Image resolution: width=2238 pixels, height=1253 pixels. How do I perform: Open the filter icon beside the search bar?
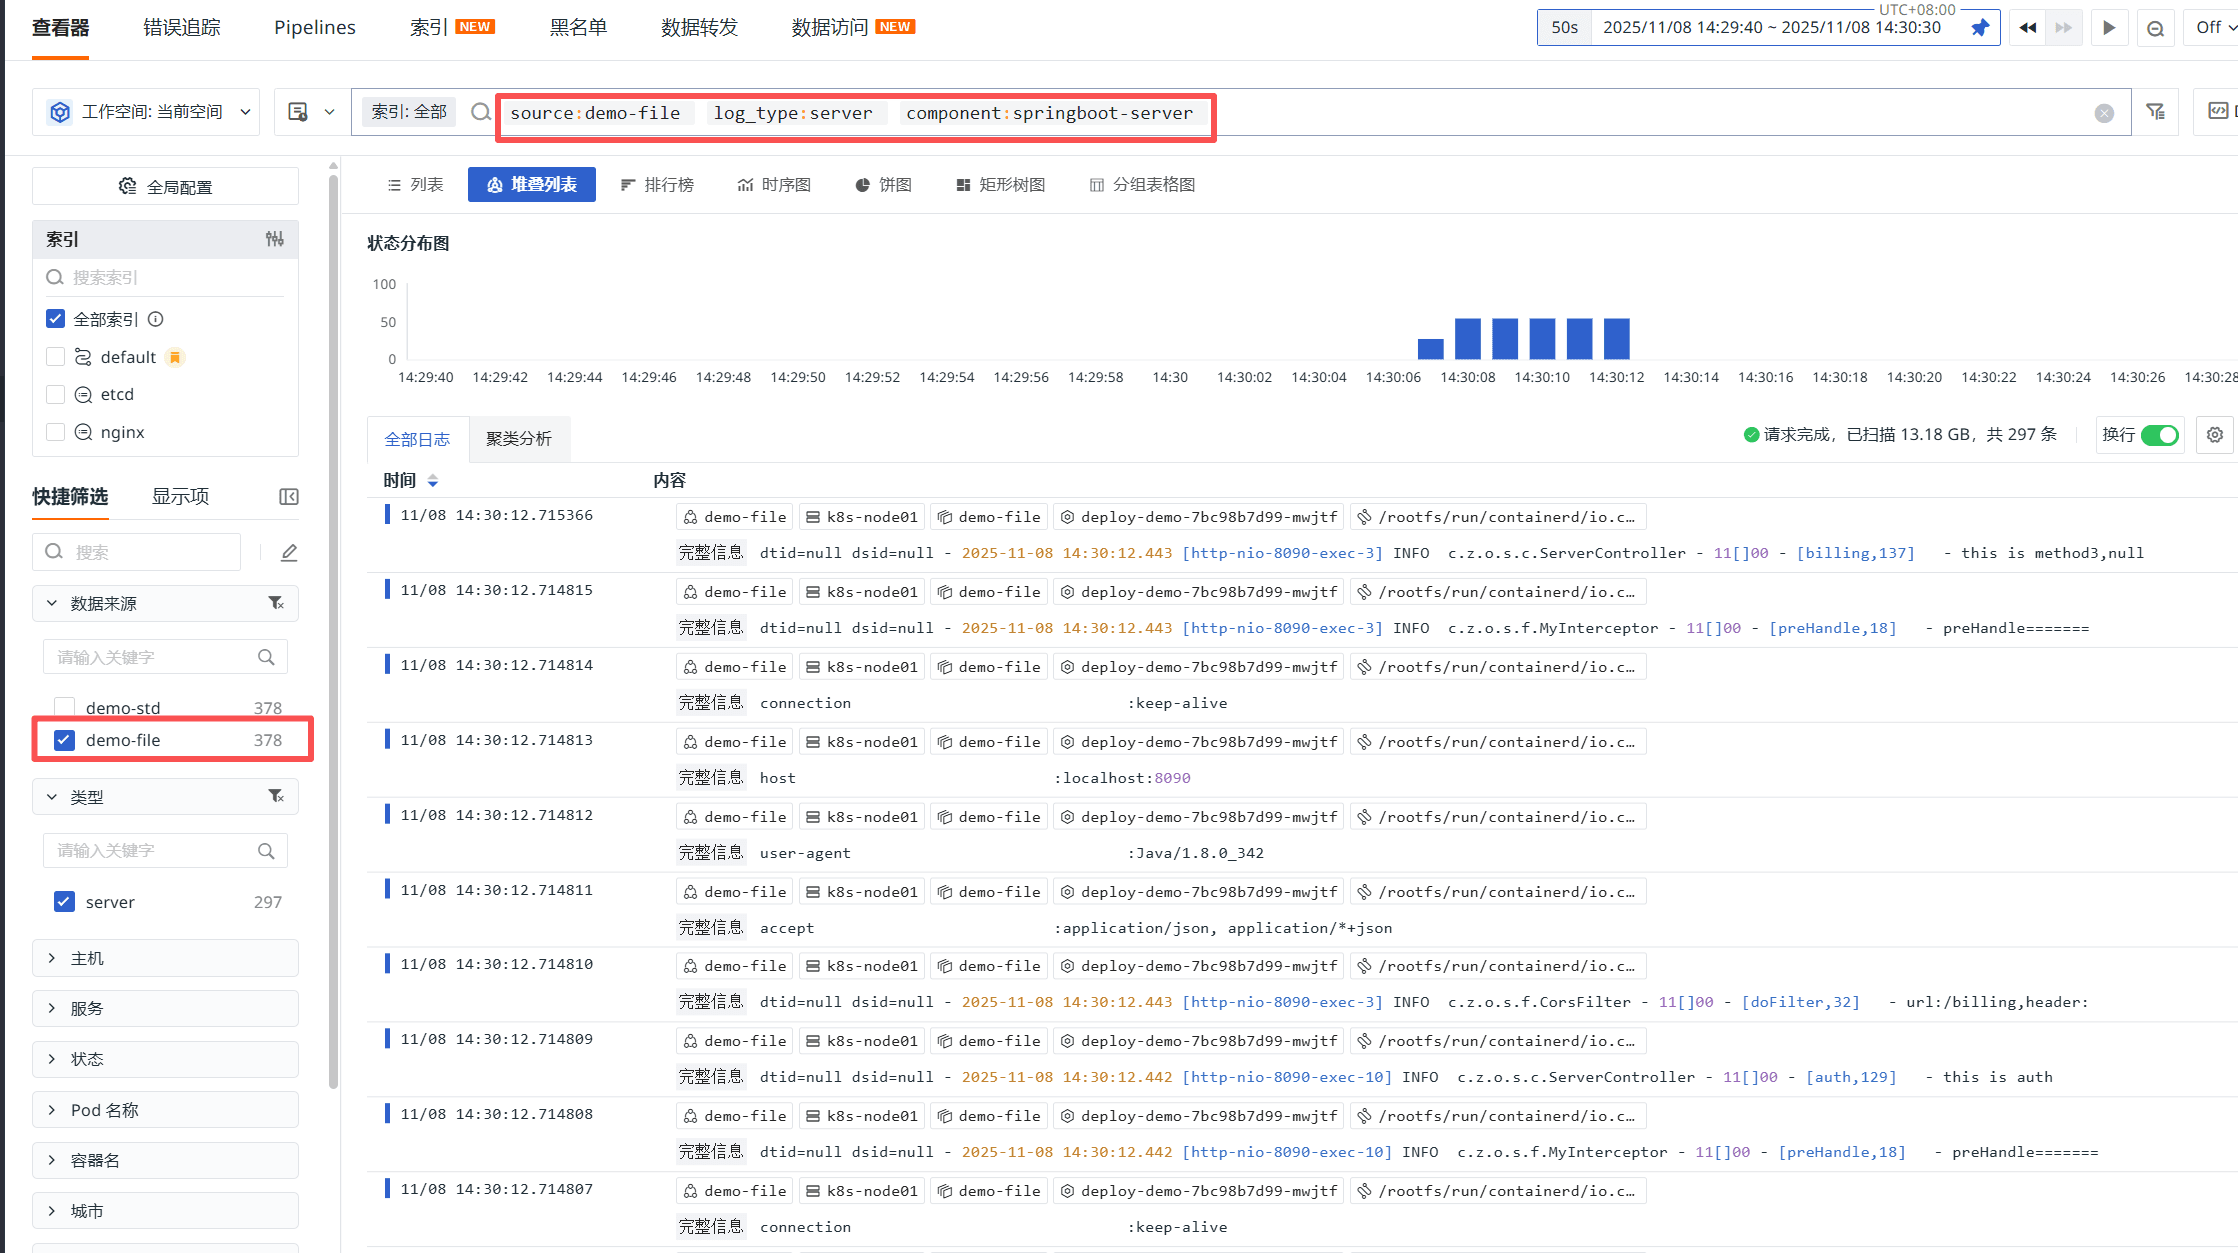click(2155, 112)
